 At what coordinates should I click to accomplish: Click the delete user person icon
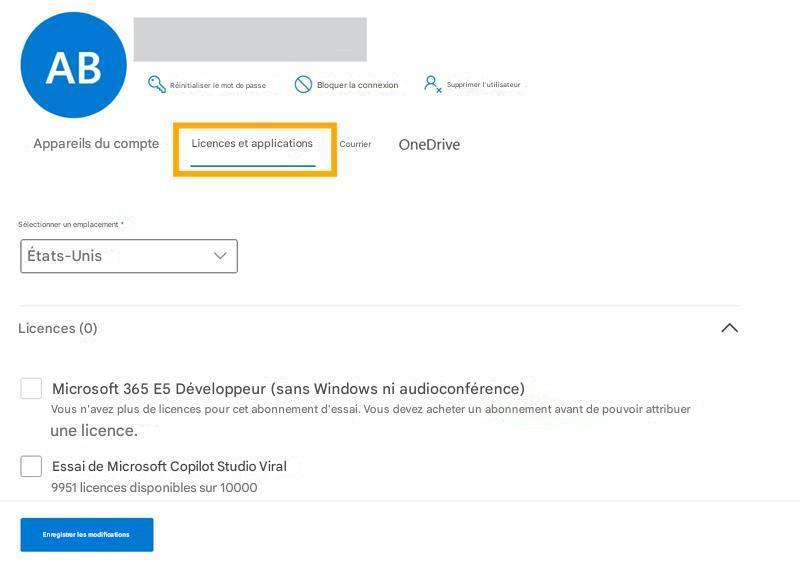coord(432,84)
